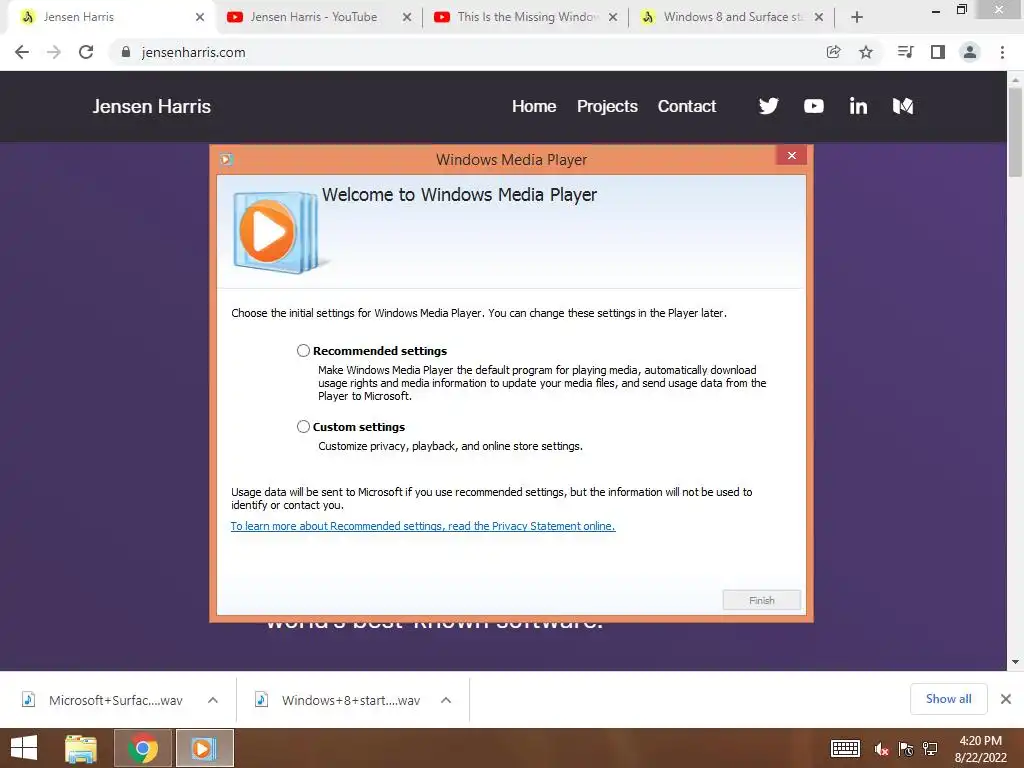View site information via the lock icon
Image resolution: width=1024 pixels, height=768 pixels.
coord(126,52)
